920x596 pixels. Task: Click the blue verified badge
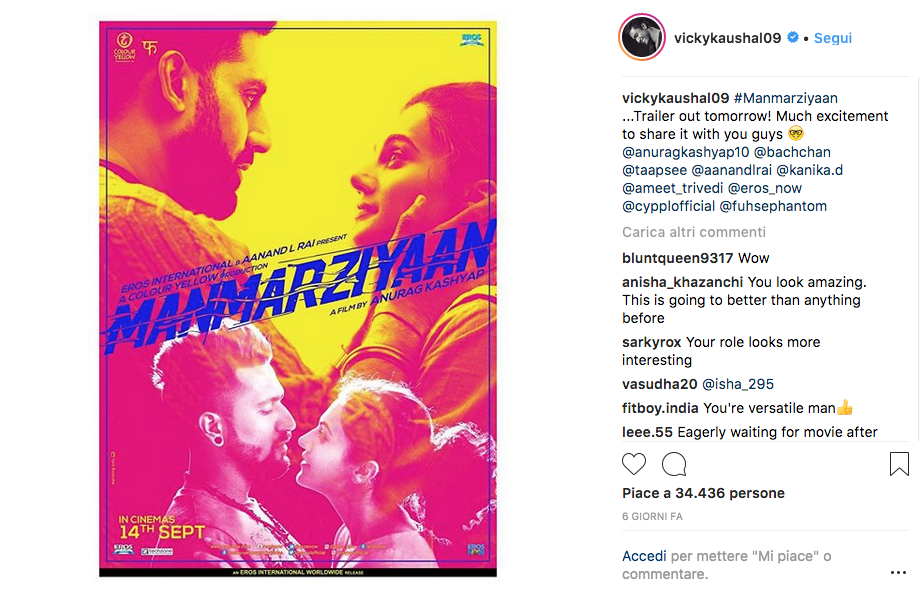(x=793, y=37)
